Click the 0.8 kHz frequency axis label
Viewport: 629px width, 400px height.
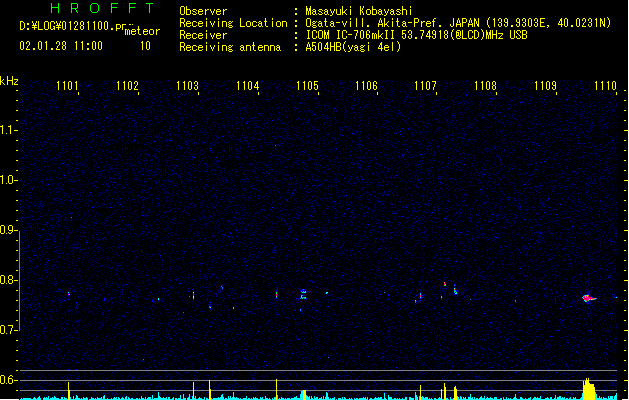[x=8, y=280]
